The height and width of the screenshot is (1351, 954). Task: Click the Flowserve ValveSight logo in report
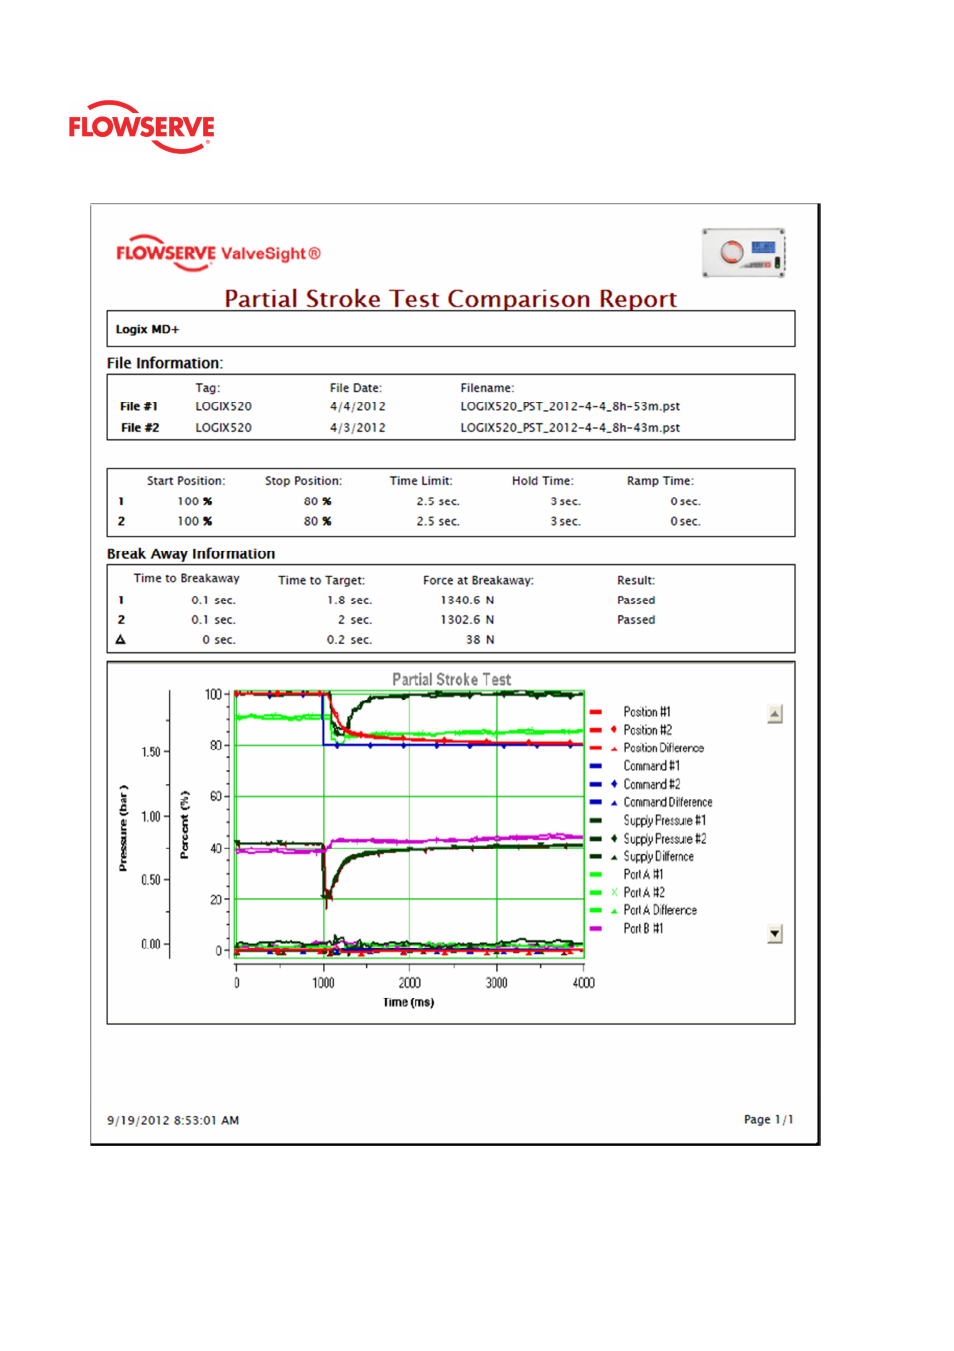218,253
